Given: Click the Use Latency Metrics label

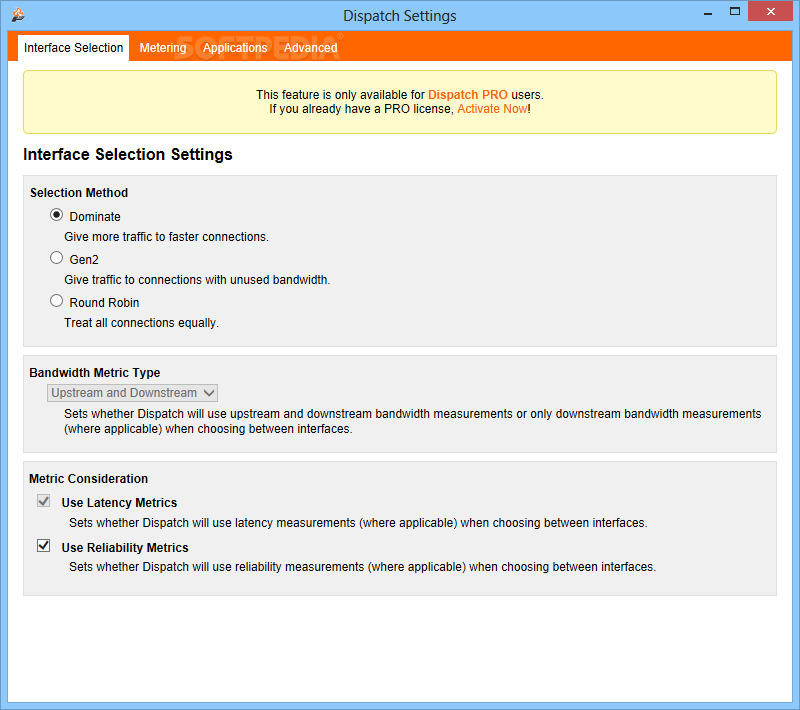Looking at the screenshot, I should point(119,503).
